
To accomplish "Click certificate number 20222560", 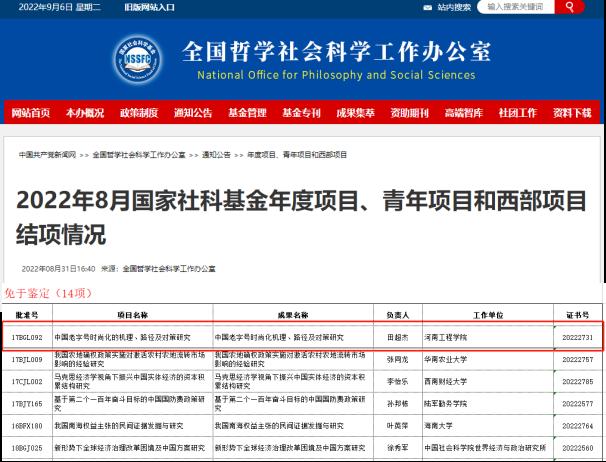I will point(578,448).
